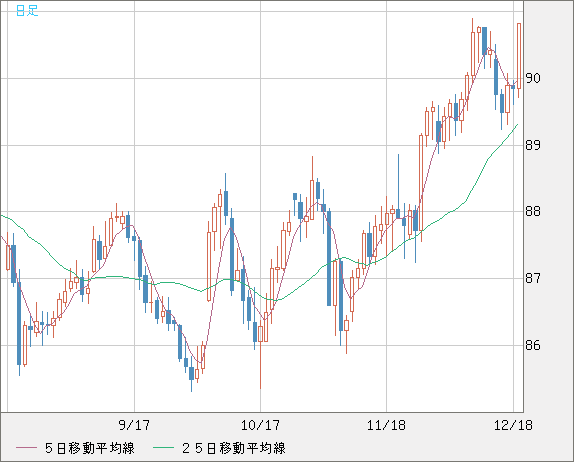Image resolution: width=574 pixels, height=462 pixels.
Task: Click the purple 5-day average legend line swatch
Action: point(26,448)
